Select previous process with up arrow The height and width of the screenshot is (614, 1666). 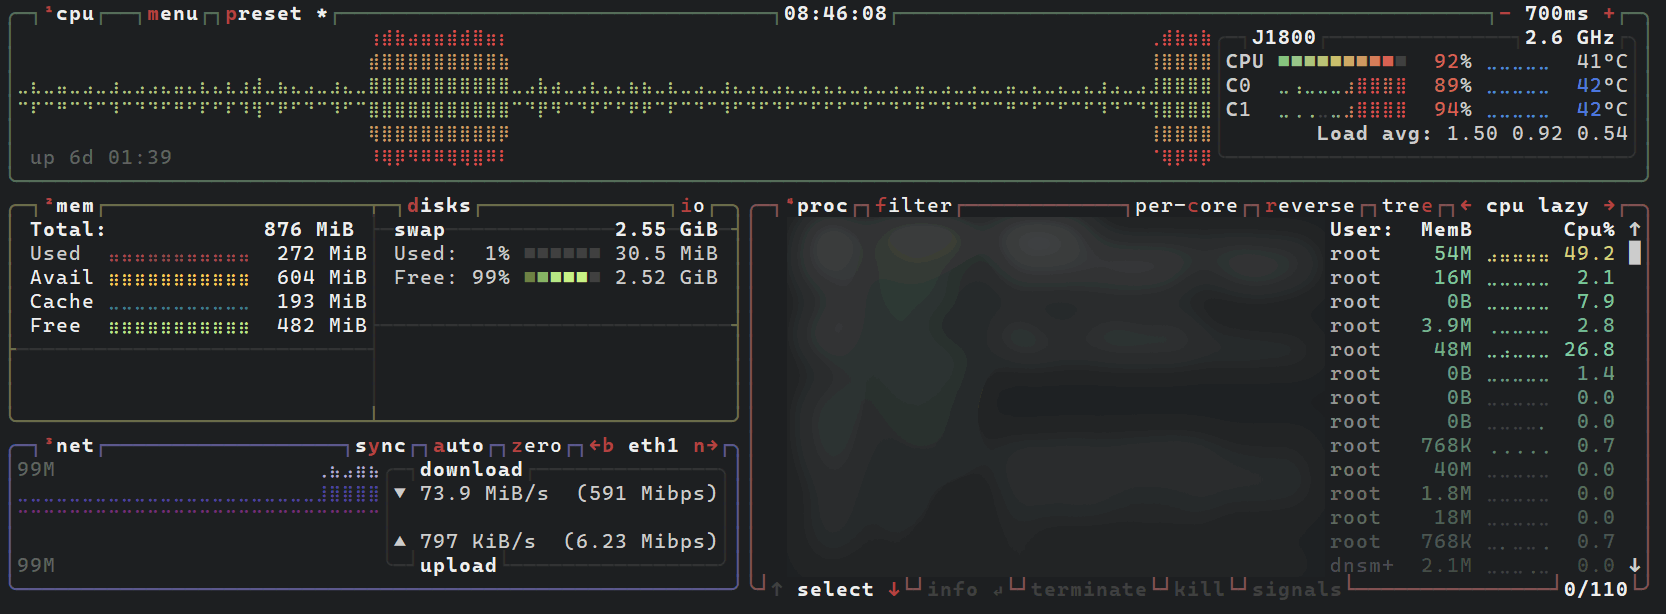click(777, 590)
